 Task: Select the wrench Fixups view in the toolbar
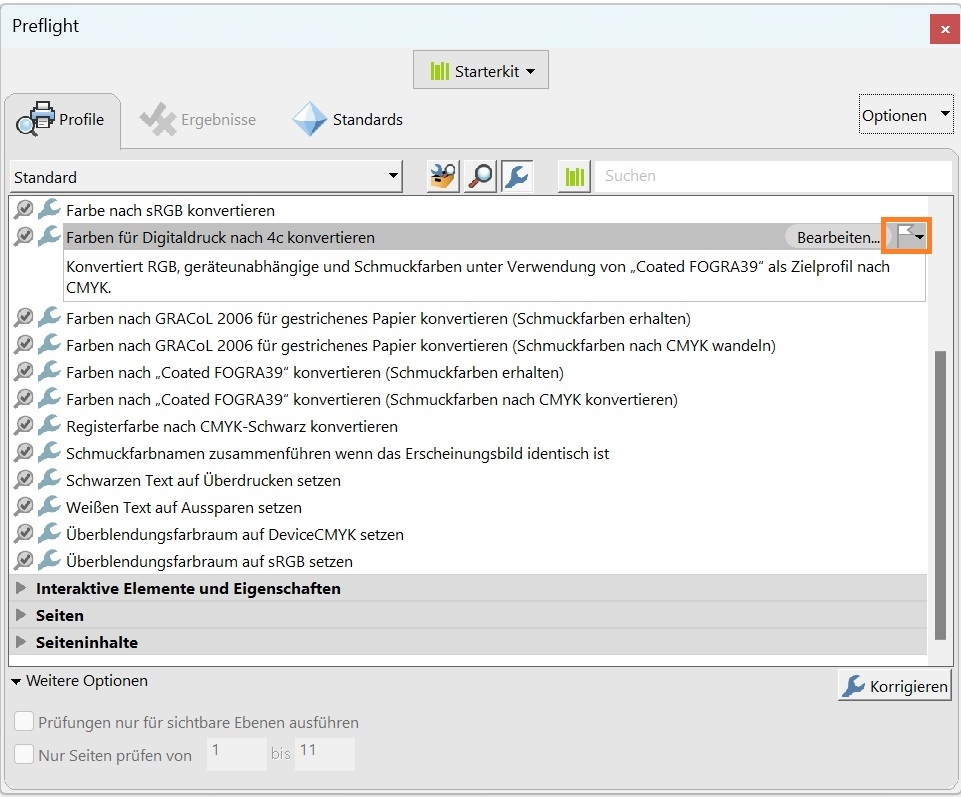(x=516, y=175)
